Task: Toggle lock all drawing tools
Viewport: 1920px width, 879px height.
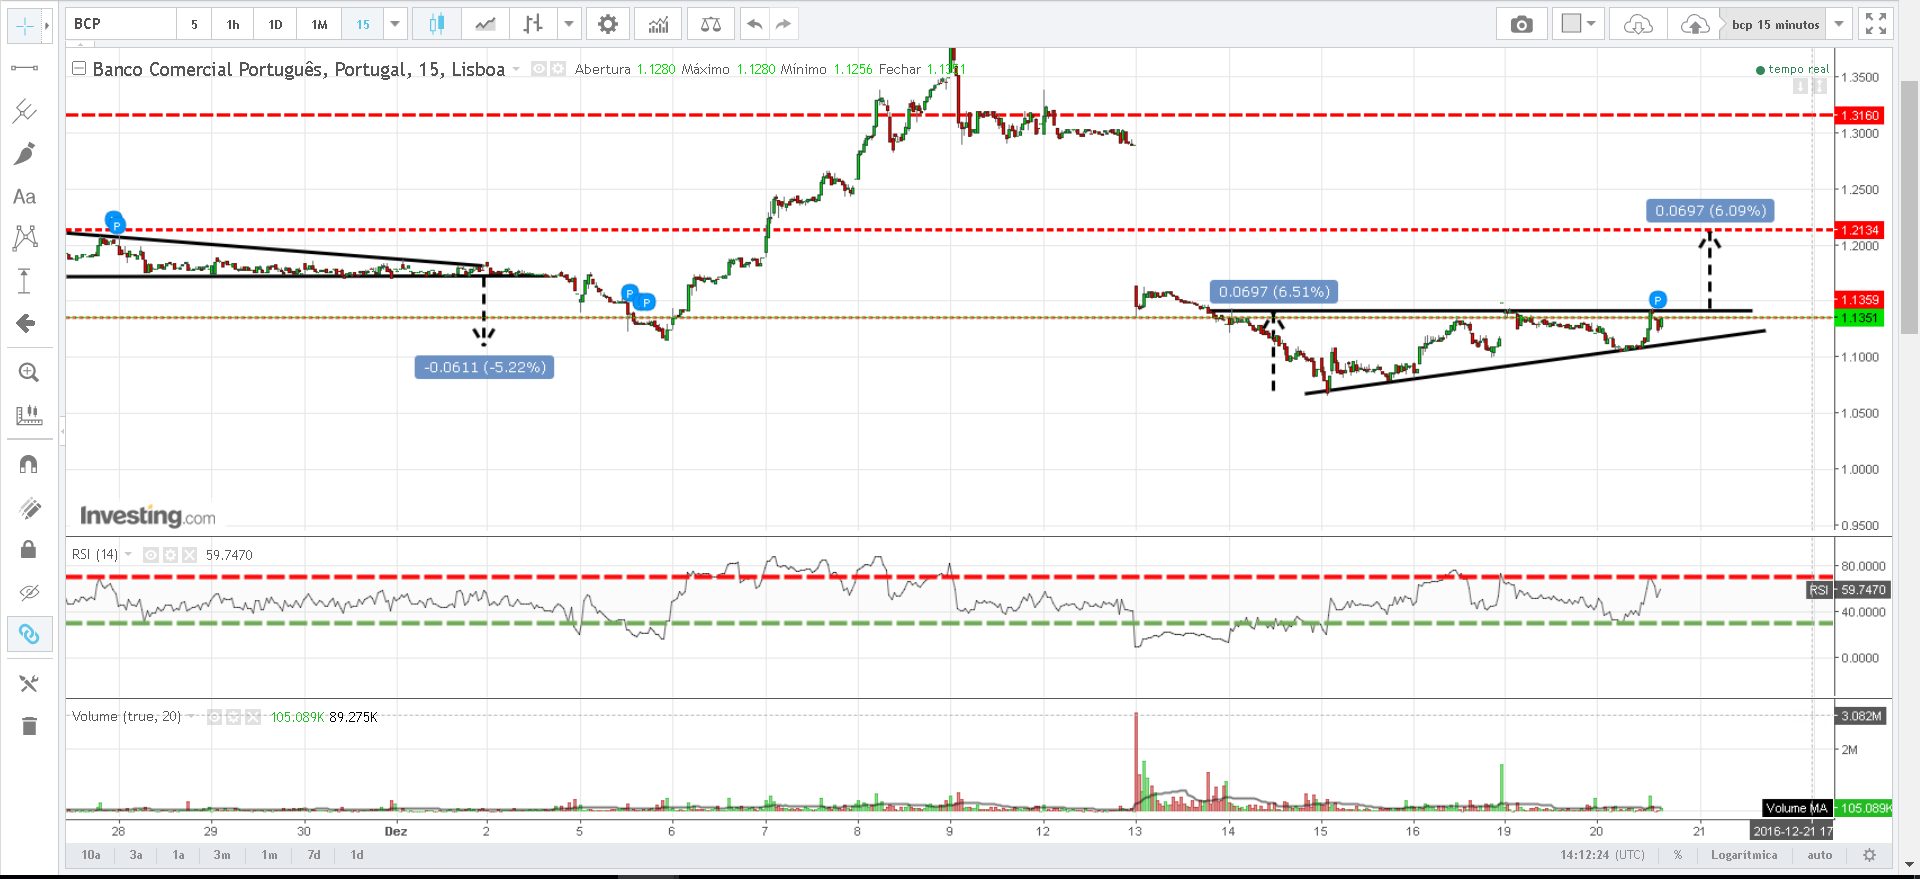Action: (29, 549)
